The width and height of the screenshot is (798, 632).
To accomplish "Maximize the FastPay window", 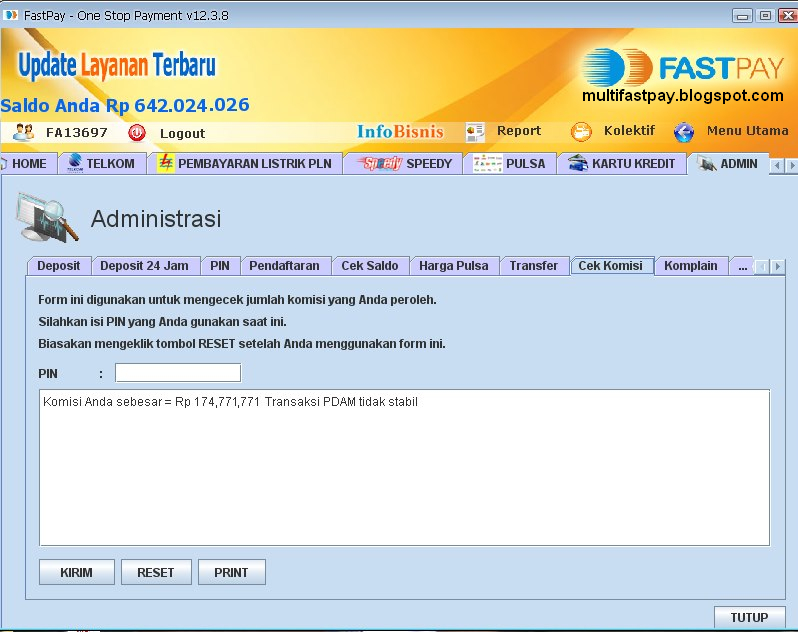I will 765,16.
